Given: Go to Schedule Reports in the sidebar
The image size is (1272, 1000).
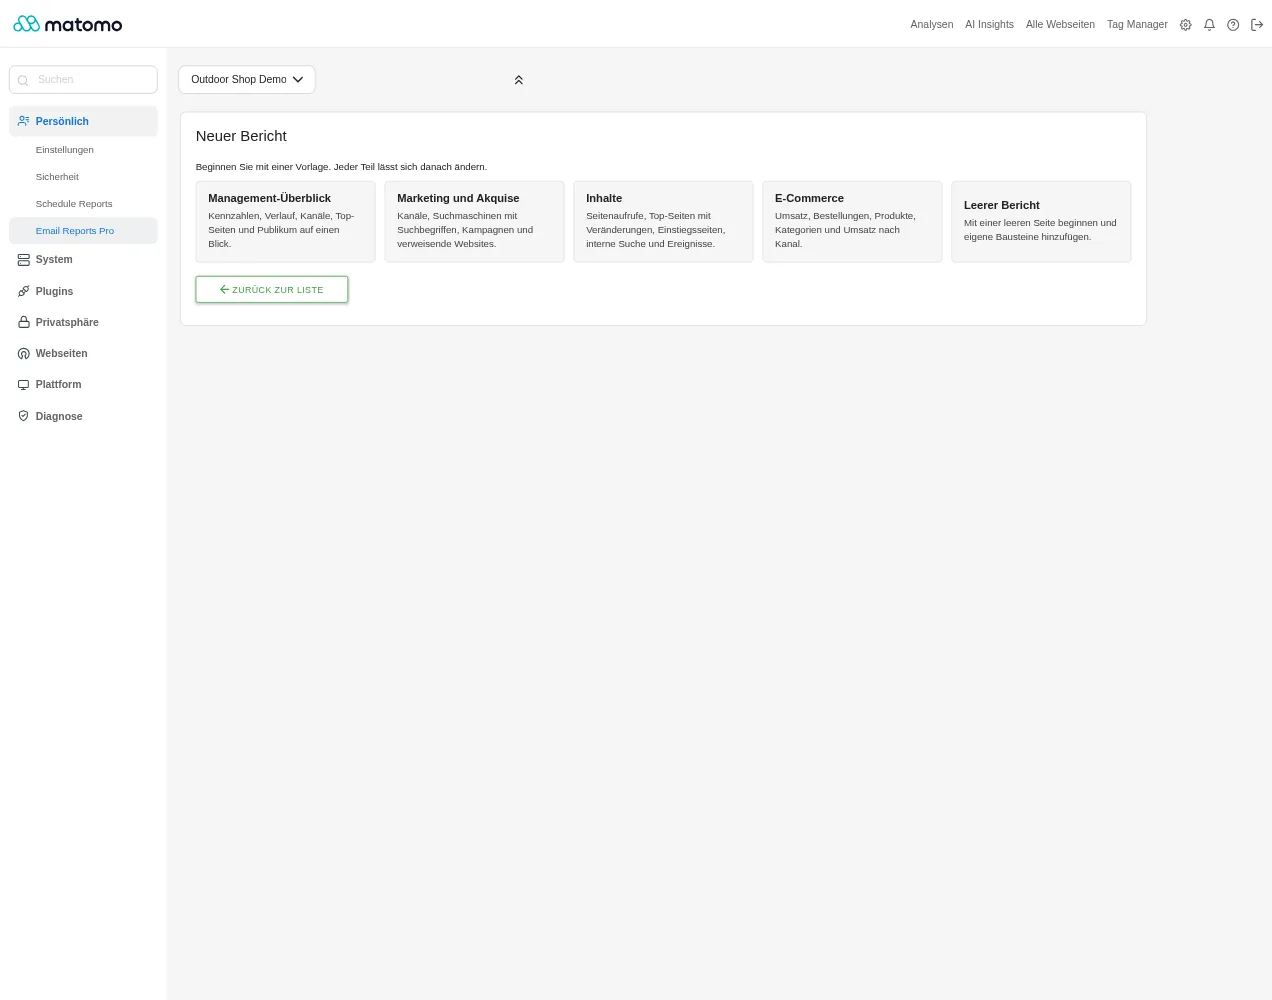Looking at the screenshot, I should coord(83,204).
